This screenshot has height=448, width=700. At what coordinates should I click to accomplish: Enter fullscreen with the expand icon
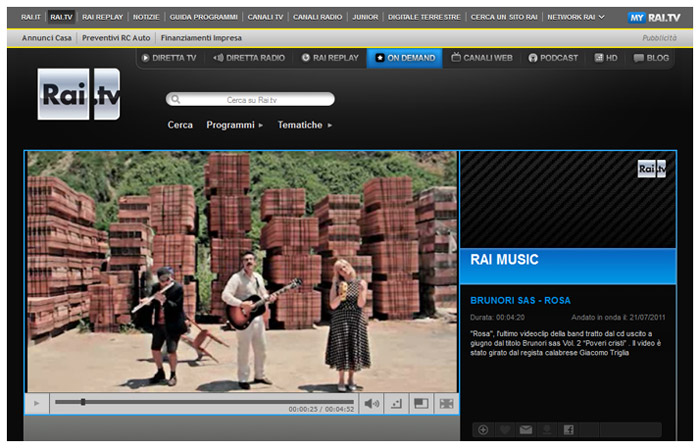[446, 404]
